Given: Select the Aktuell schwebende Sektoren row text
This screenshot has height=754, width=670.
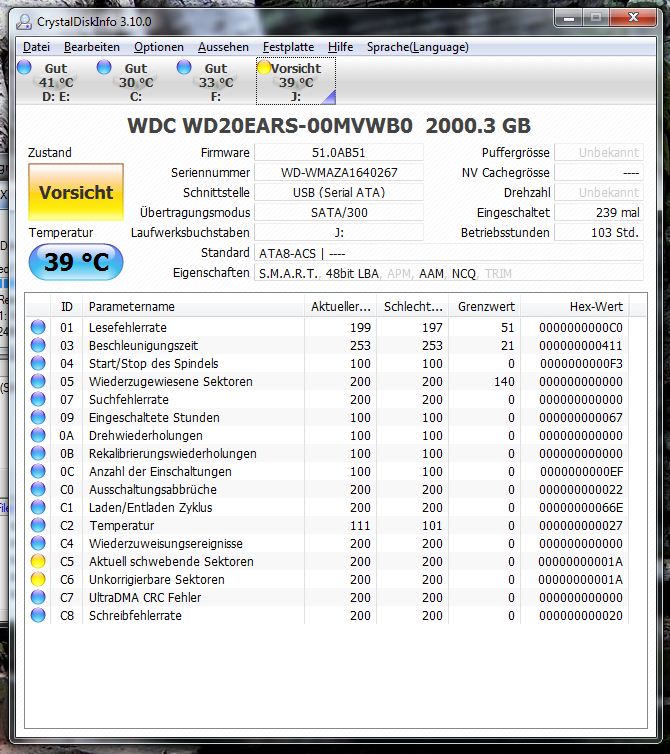Looking at the screenshot, I should click(171, 561).
